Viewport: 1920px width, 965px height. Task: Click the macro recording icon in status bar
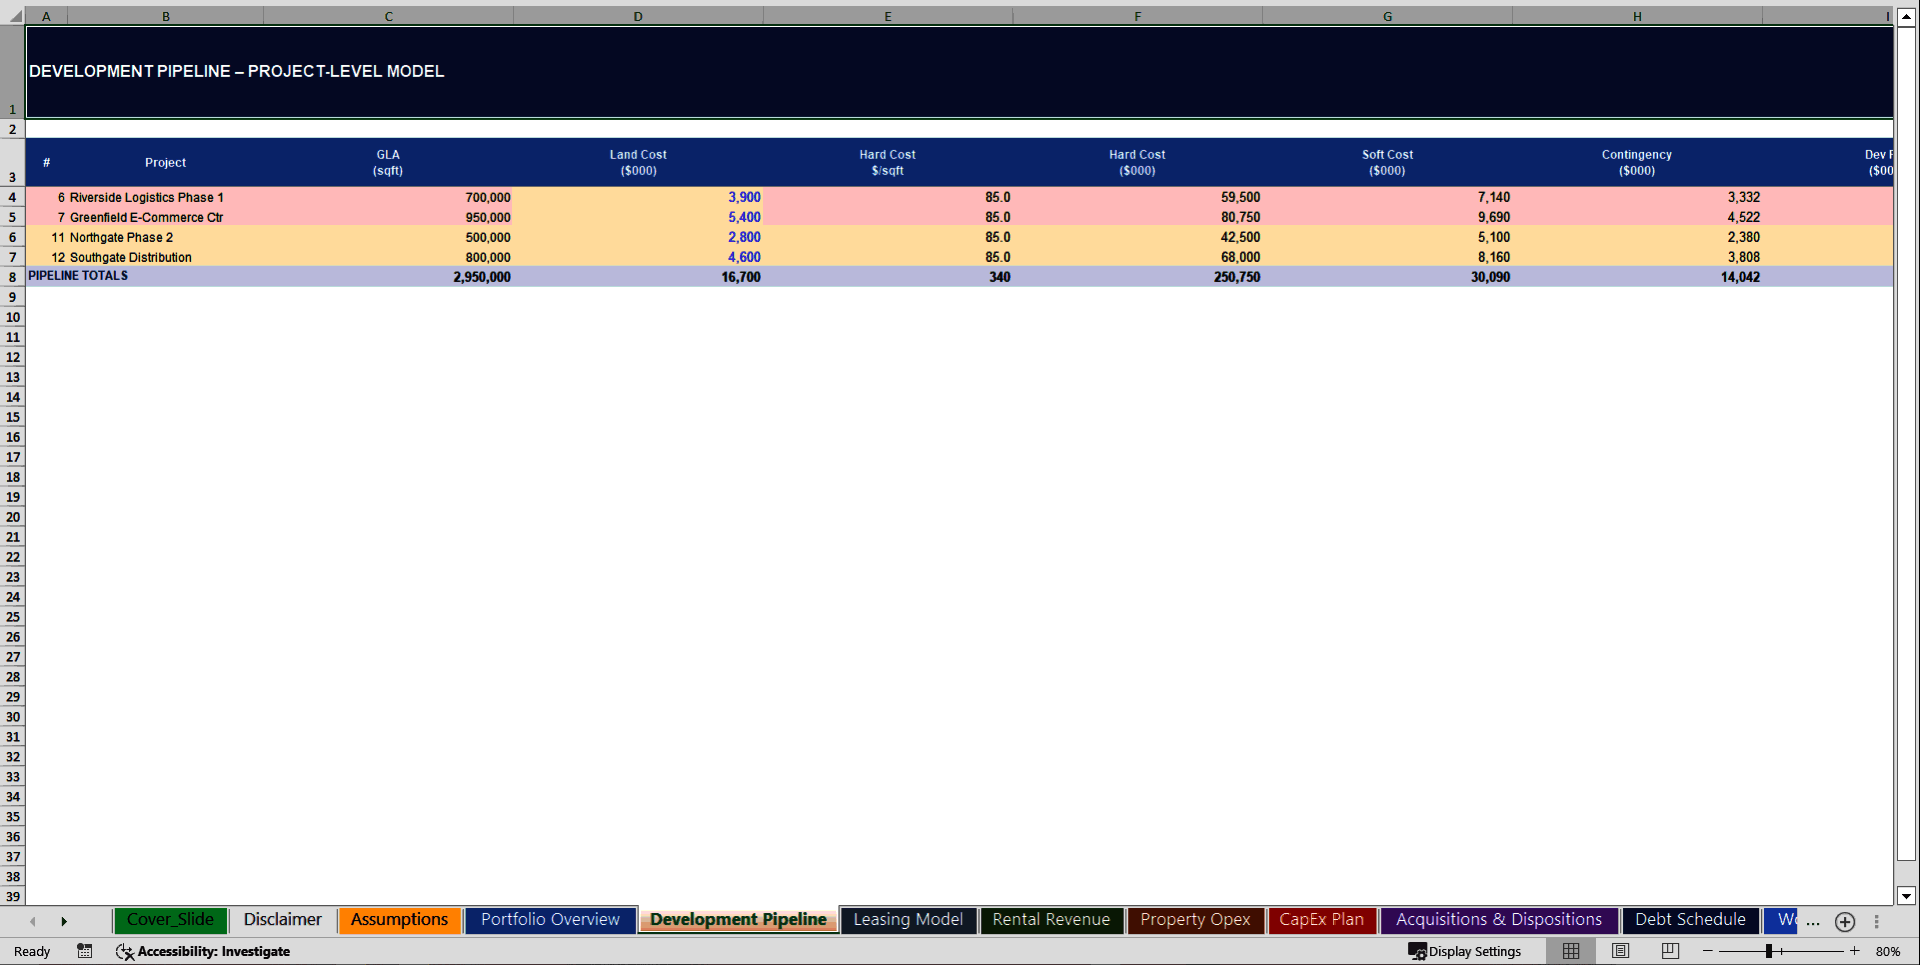(85, 951)
